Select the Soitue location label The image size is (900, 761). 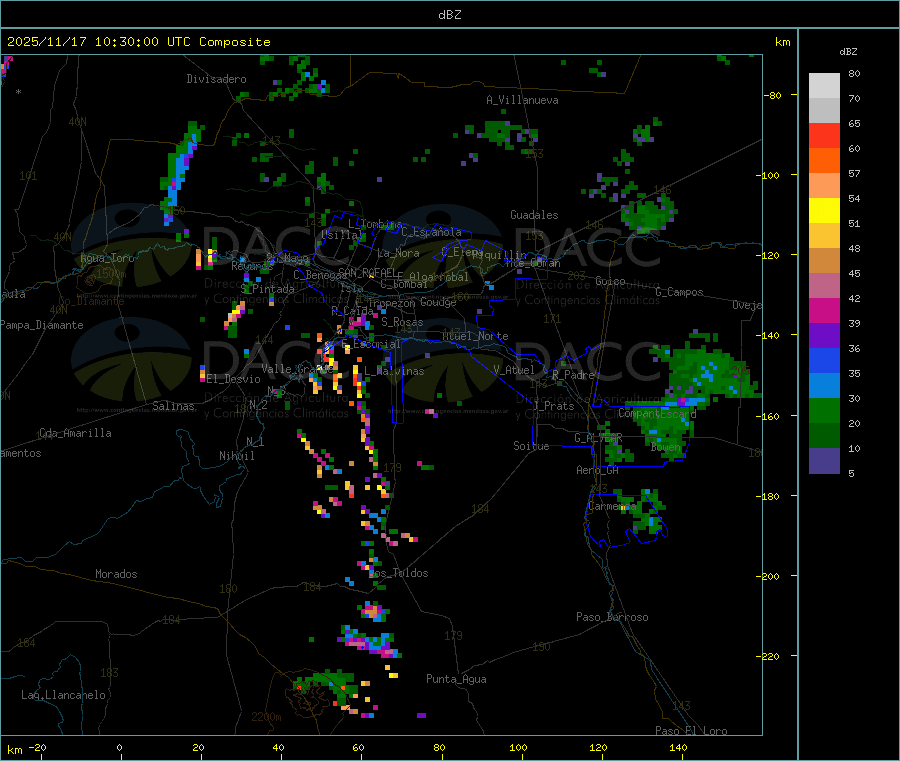coord(531,446)
